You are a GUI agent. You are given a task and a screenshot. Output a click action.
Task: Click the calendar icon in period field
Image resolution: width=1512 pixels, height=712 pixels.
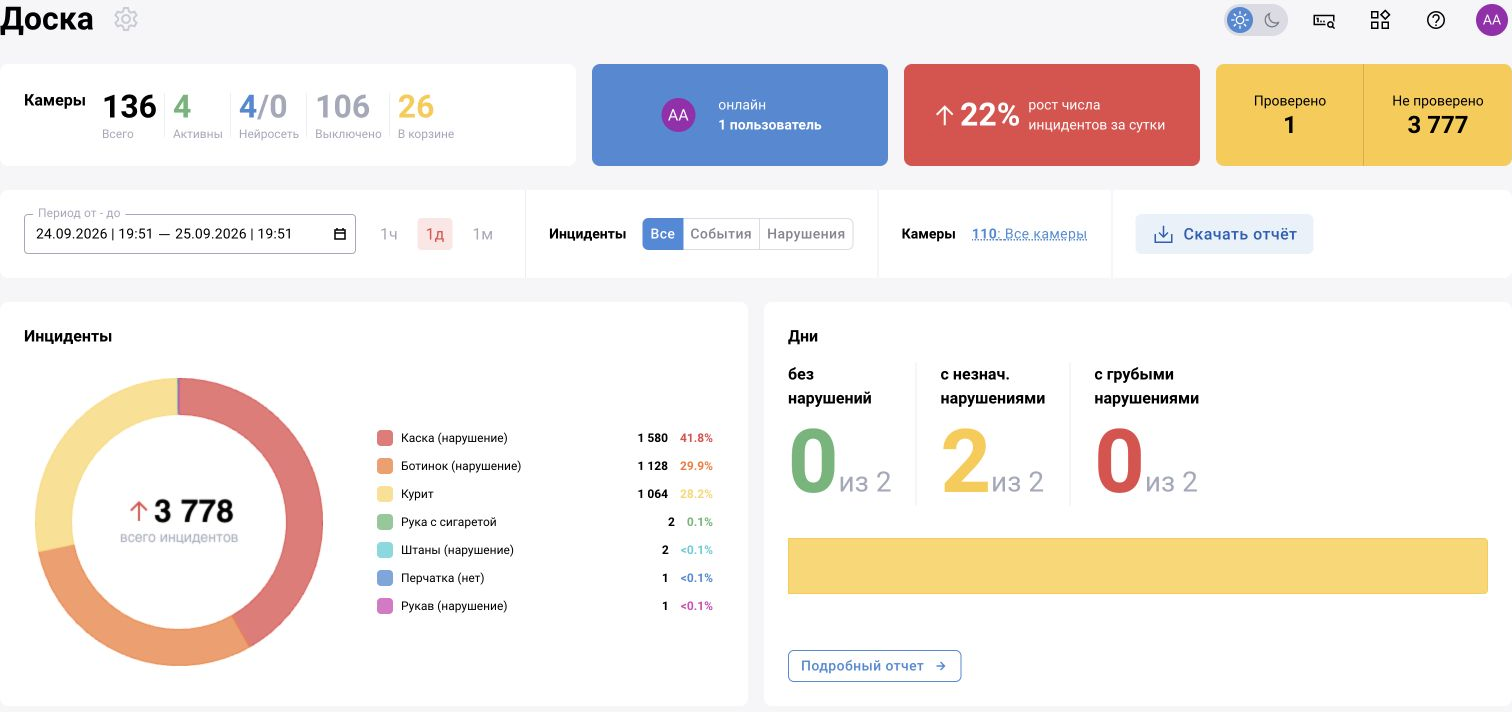[x=340, y=234]
